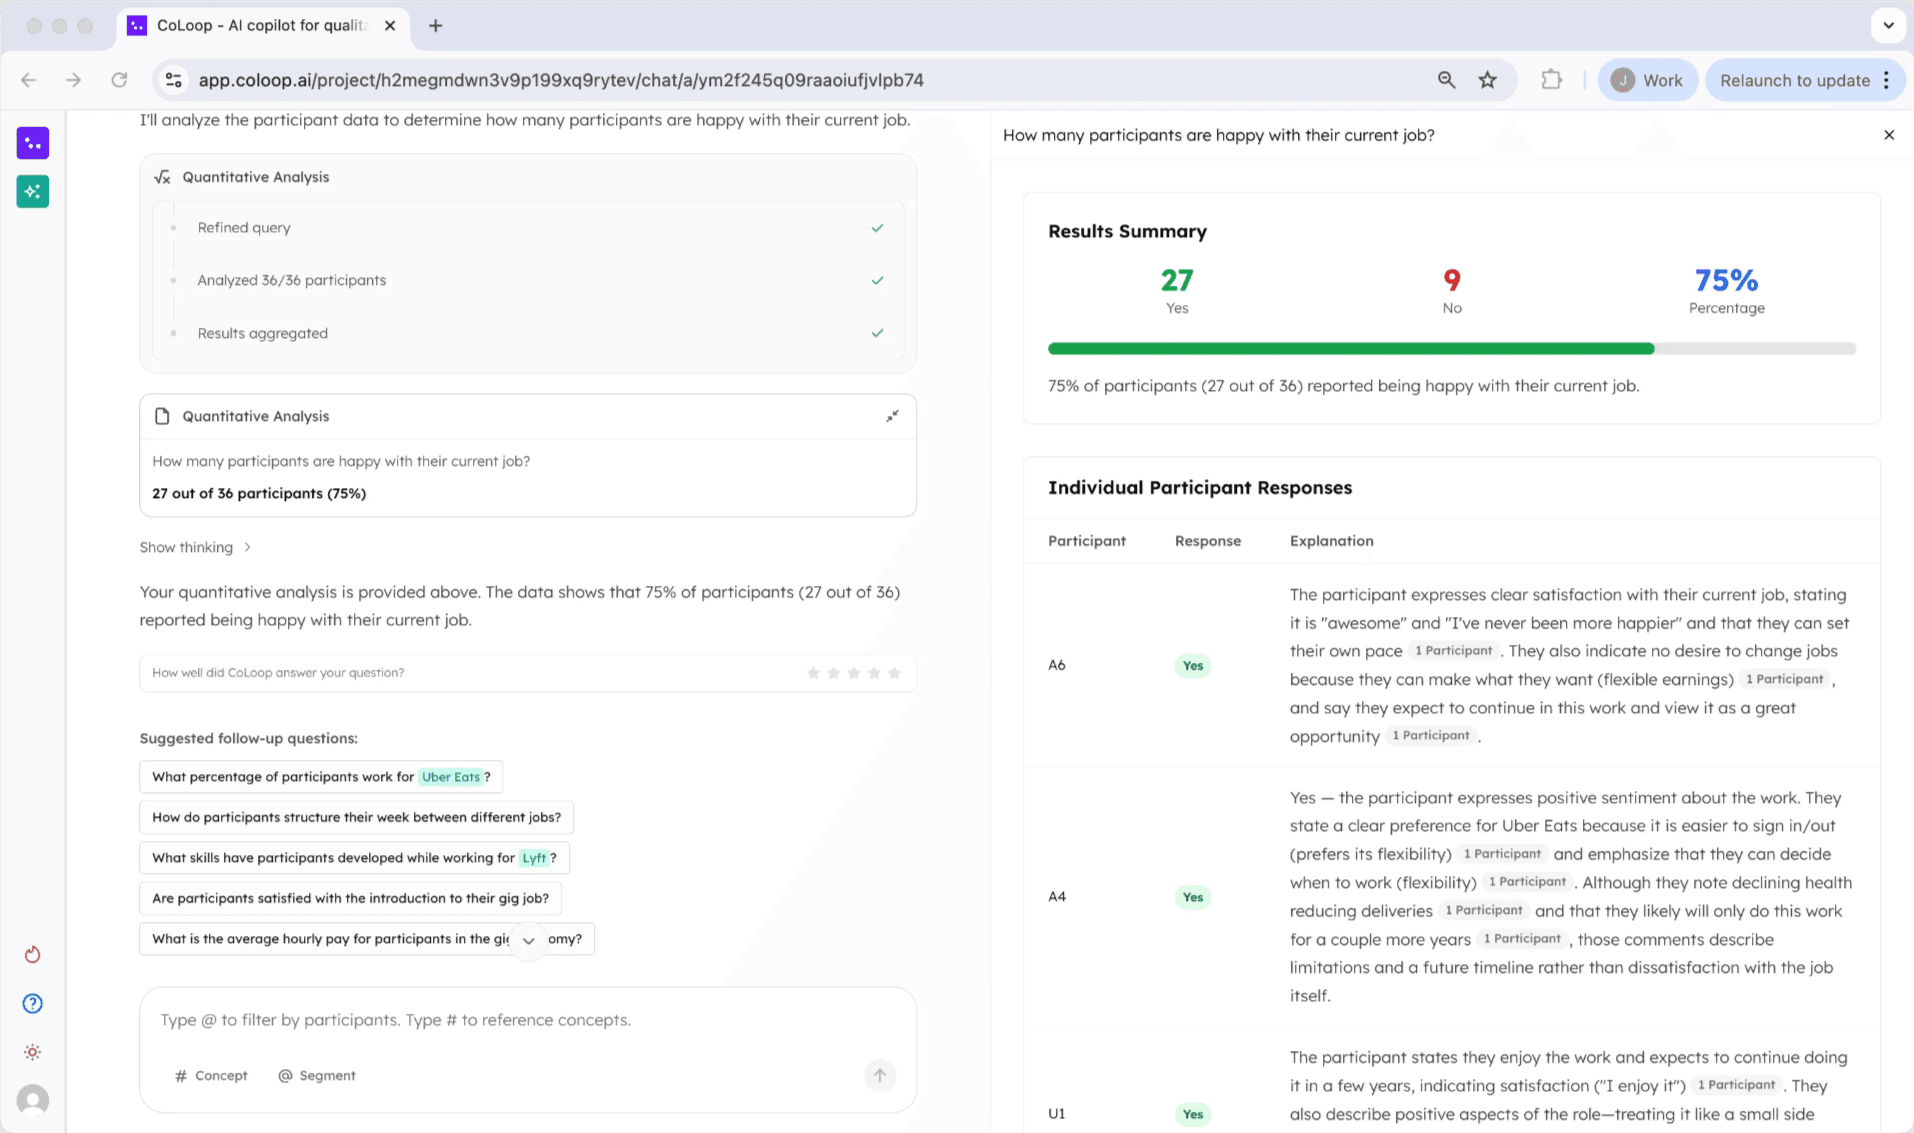Viewport: 1914px width, 1133px height.
Task: Click the browser back arrow
Action: click(x=28, y=80)
